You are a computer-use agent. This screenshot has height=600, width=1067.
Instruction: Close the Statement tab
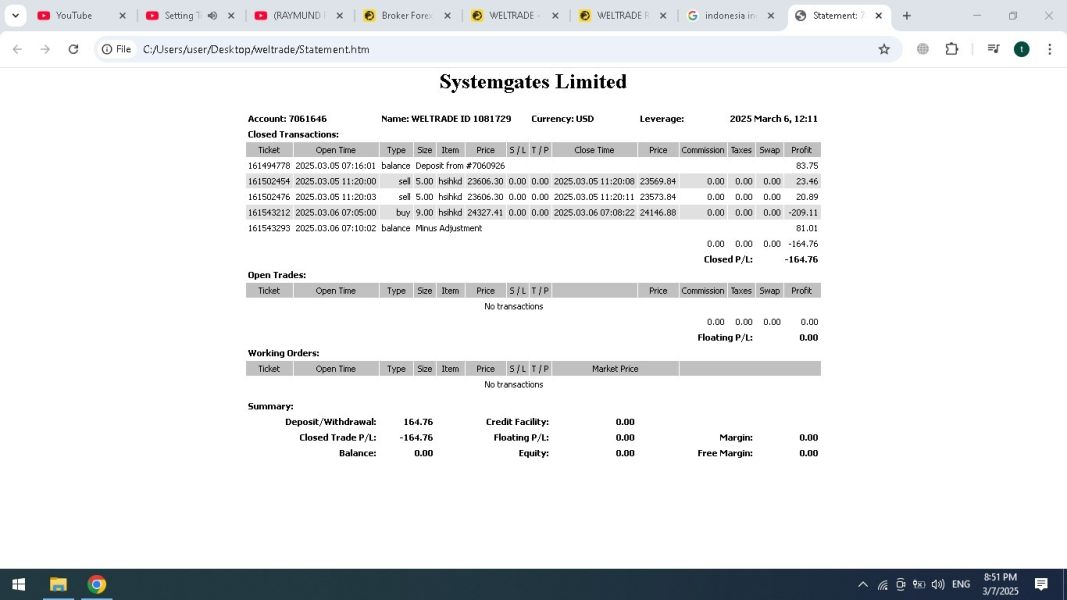click(879, 16)
